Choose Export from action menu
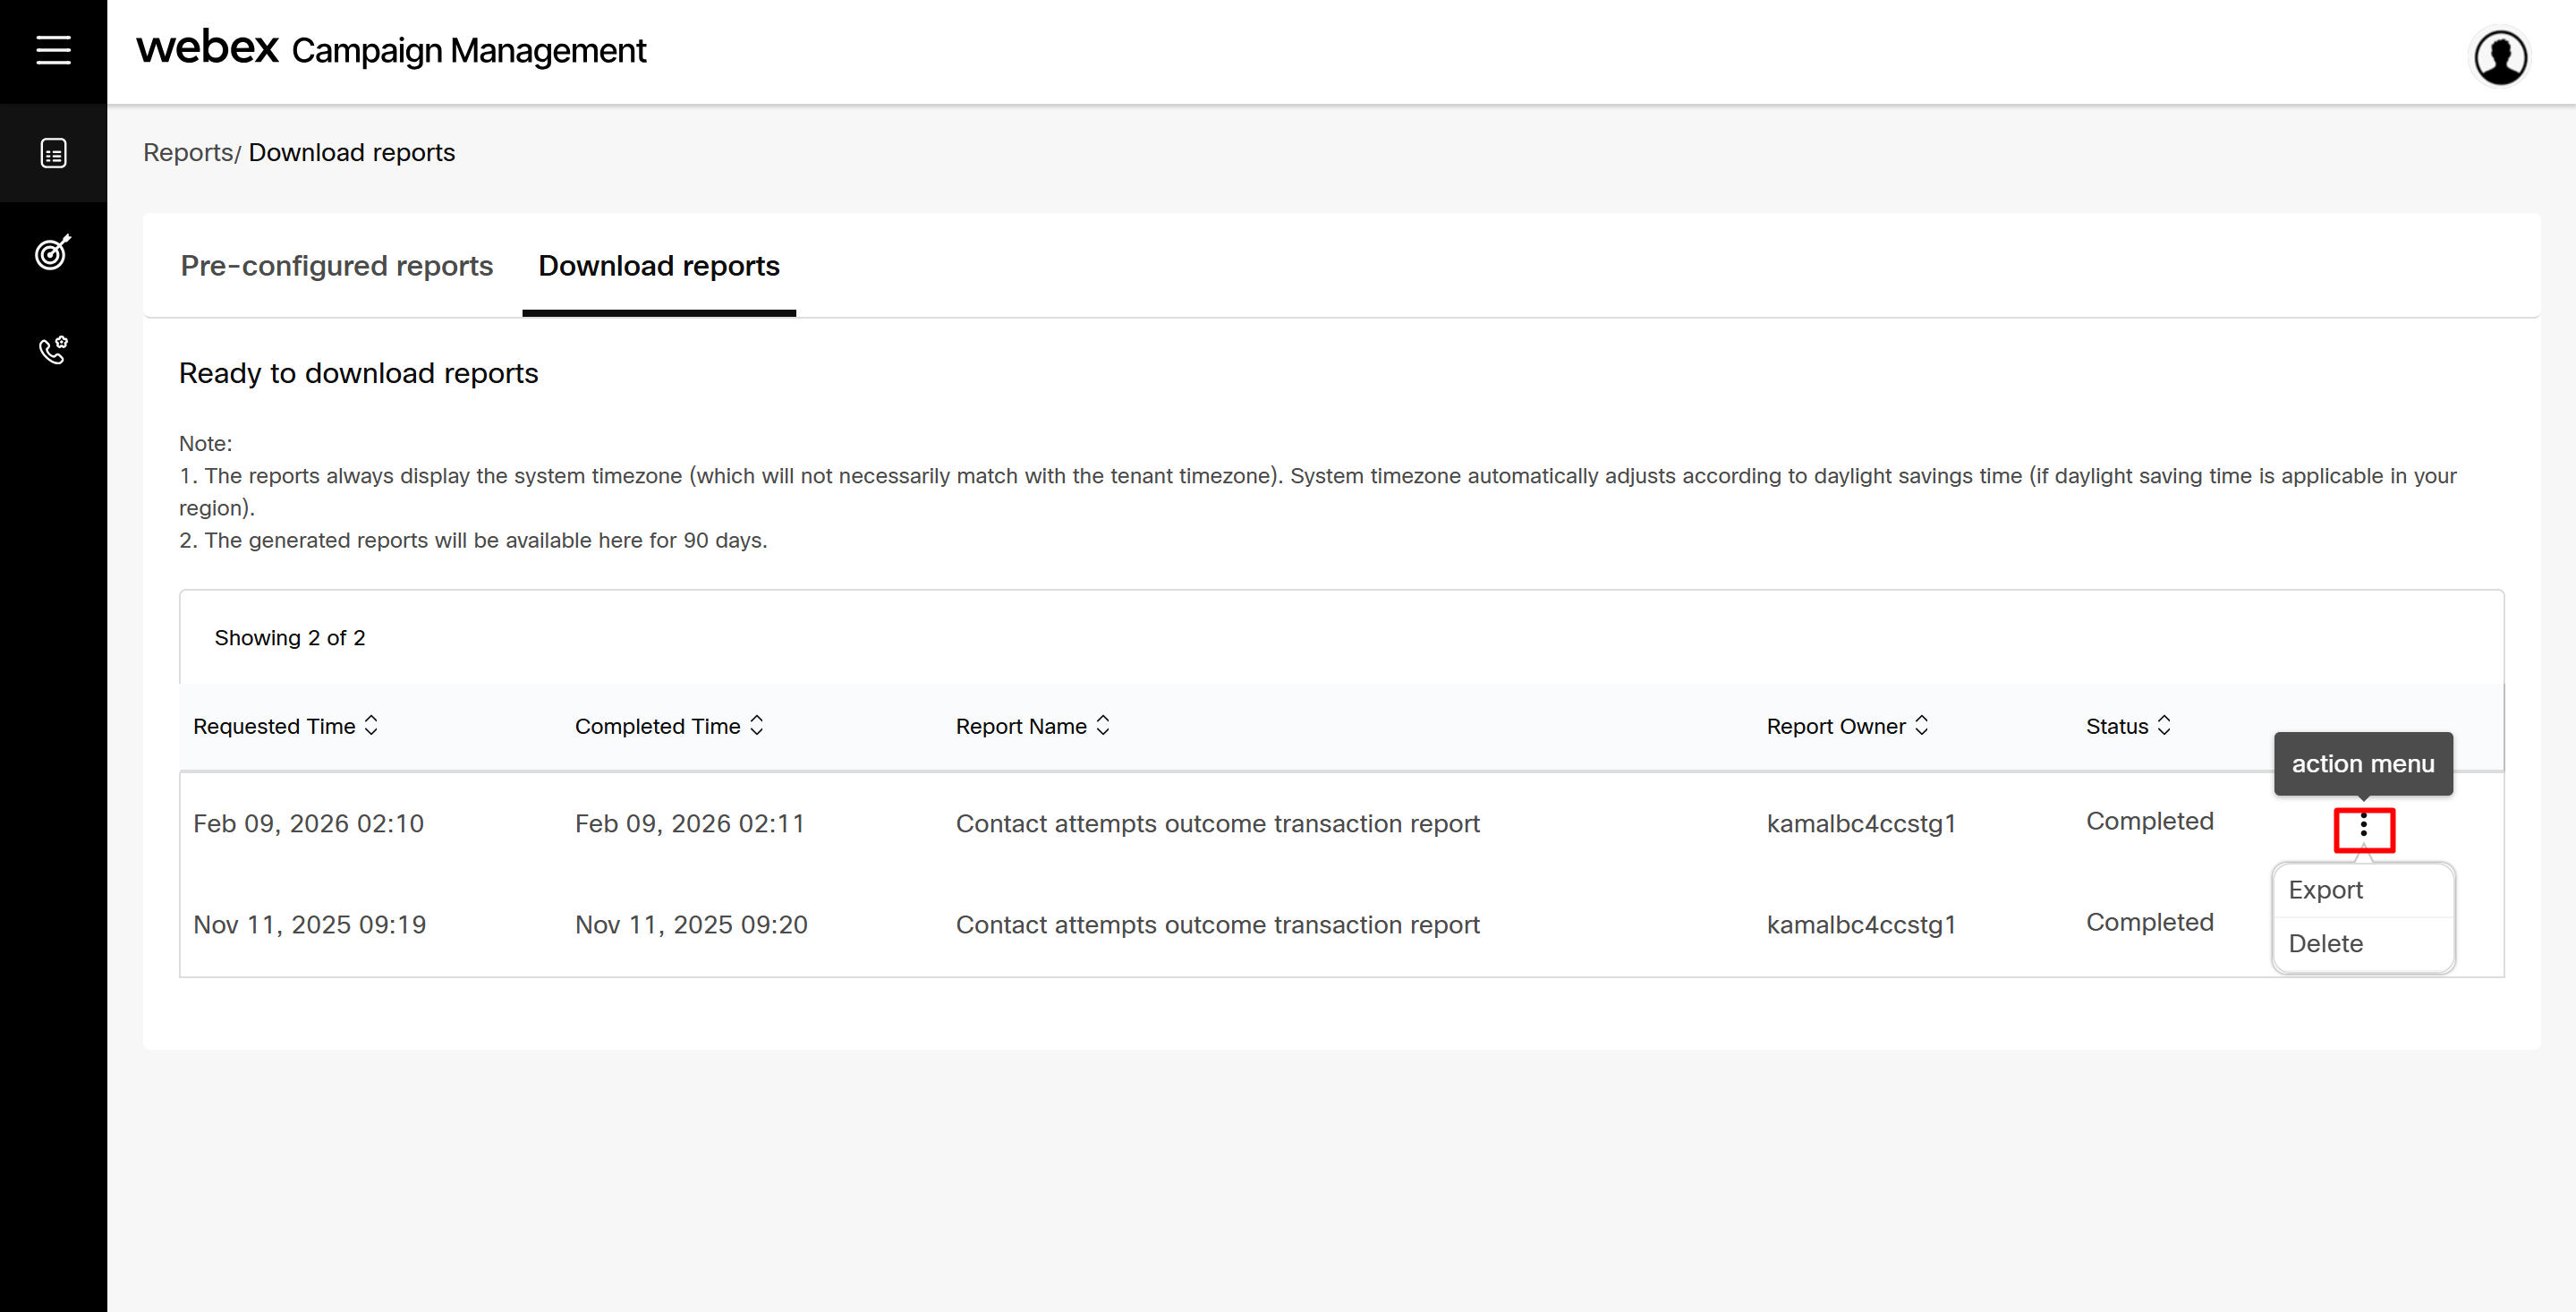This screenshot has height=1312, width=2576. tap(2325, 890)
